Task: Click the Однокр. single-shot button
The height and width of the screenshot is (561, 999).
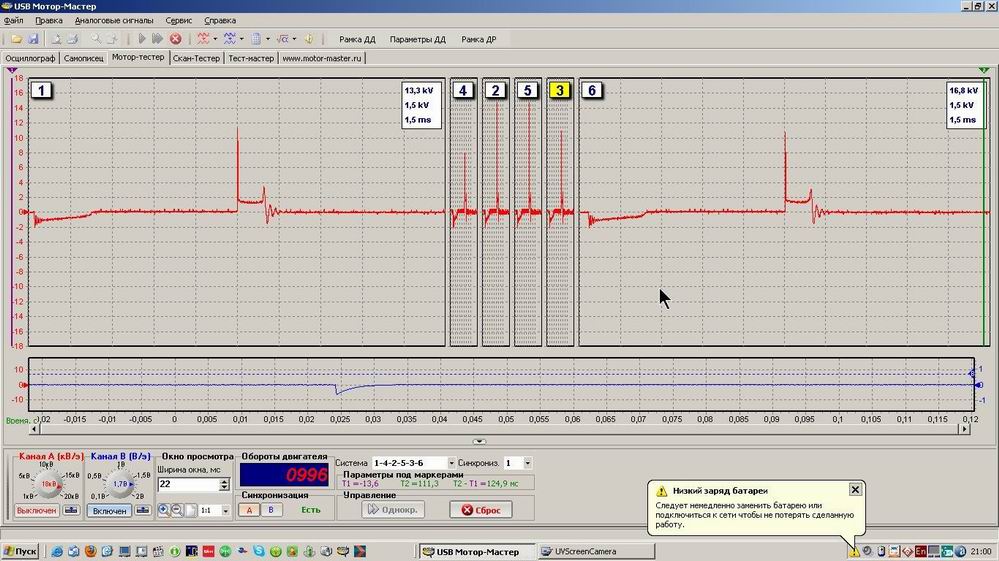Action: [393, 509]
